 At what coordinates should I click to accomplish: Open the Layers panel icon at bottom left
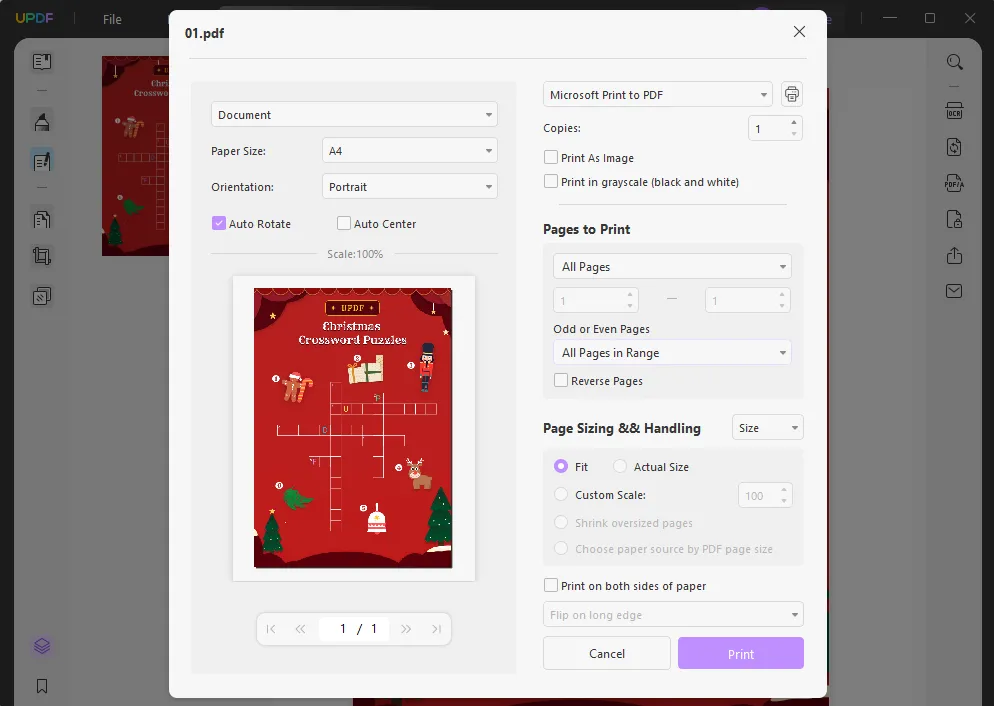(42, 646)
